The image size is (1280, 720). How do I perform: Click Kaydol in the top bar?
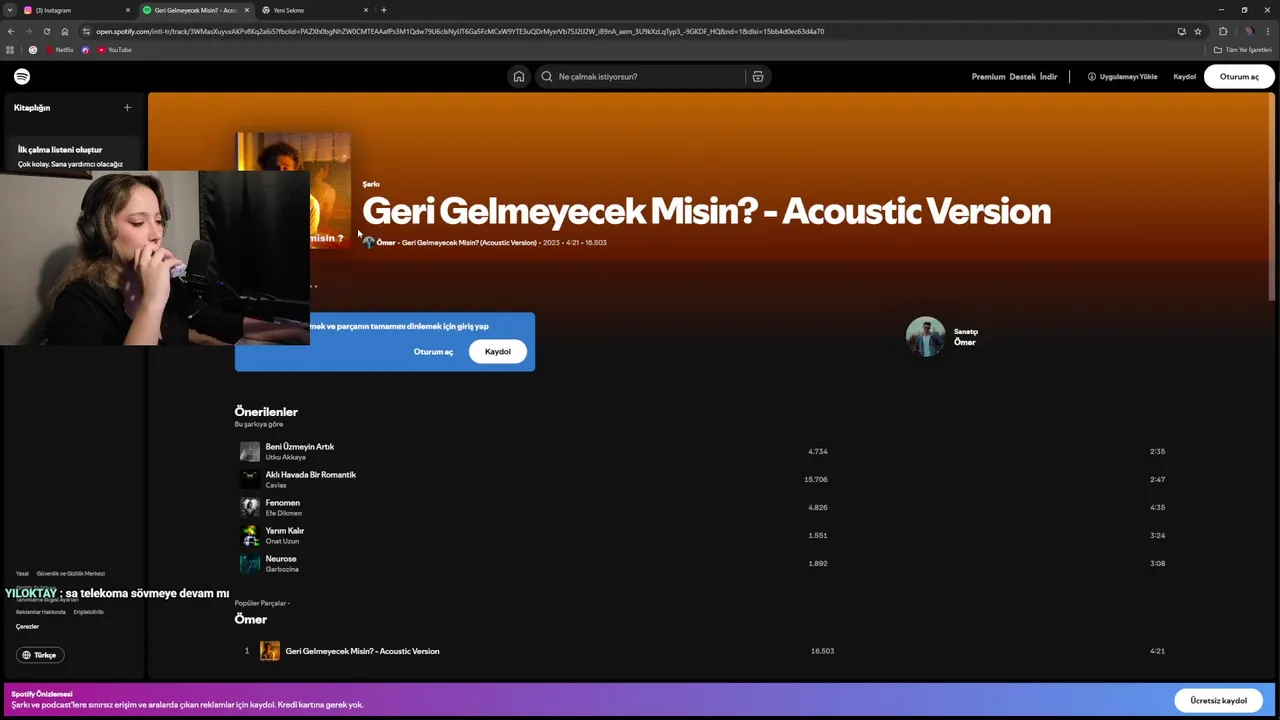[x=1184, y=76]
